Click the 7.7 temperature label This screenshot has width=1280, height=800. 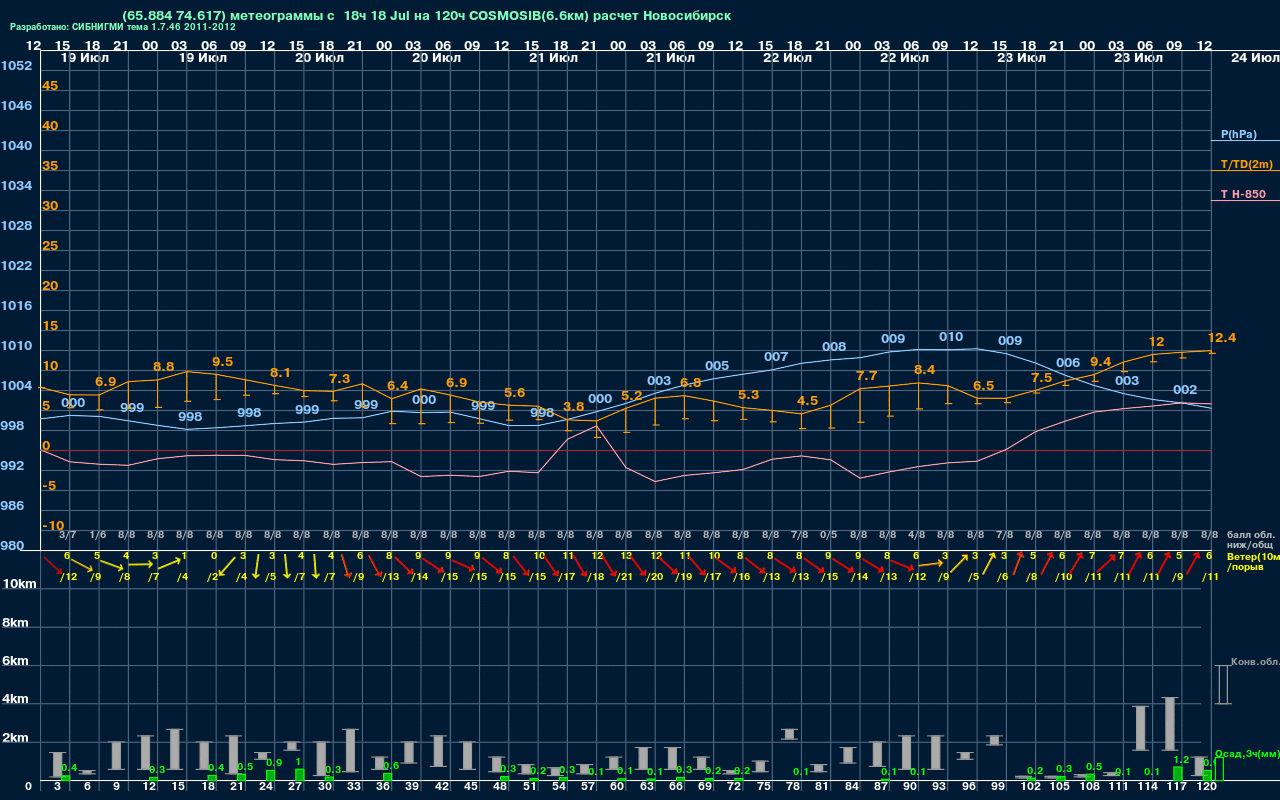click(867, 376)
